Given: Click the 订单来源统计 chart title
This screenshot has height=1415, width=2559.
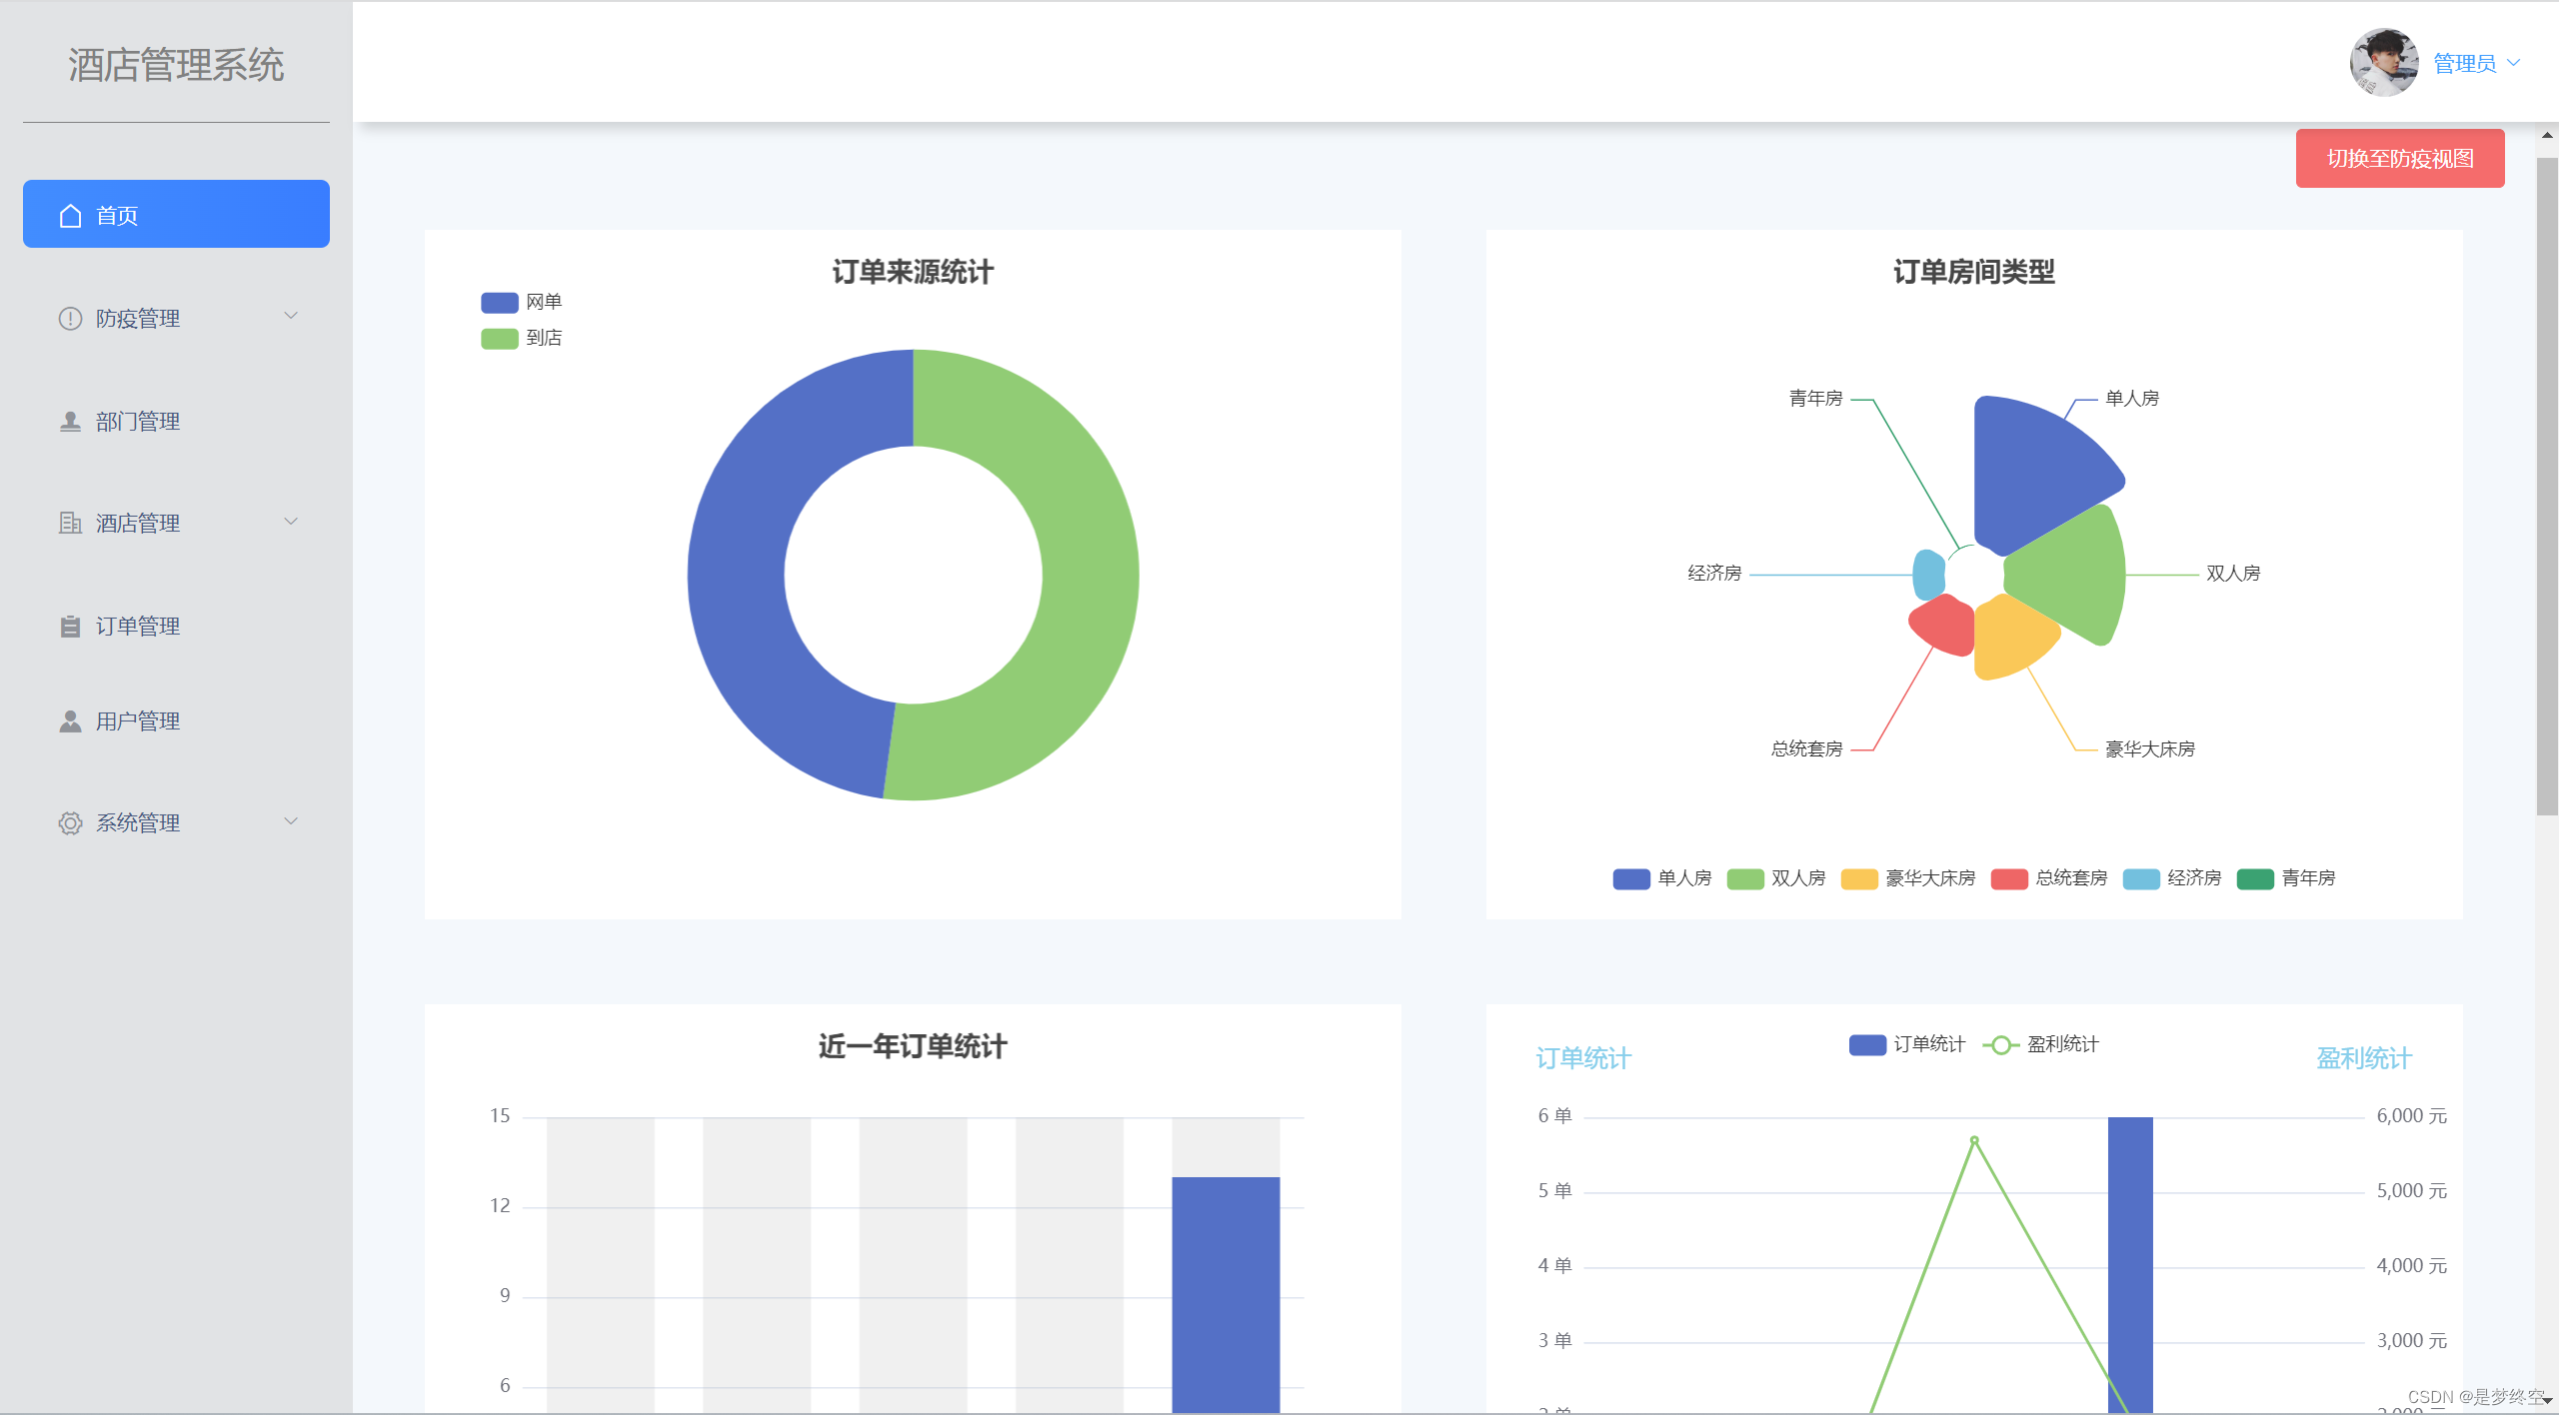Looking at the screenshot, I should point(913,271).
